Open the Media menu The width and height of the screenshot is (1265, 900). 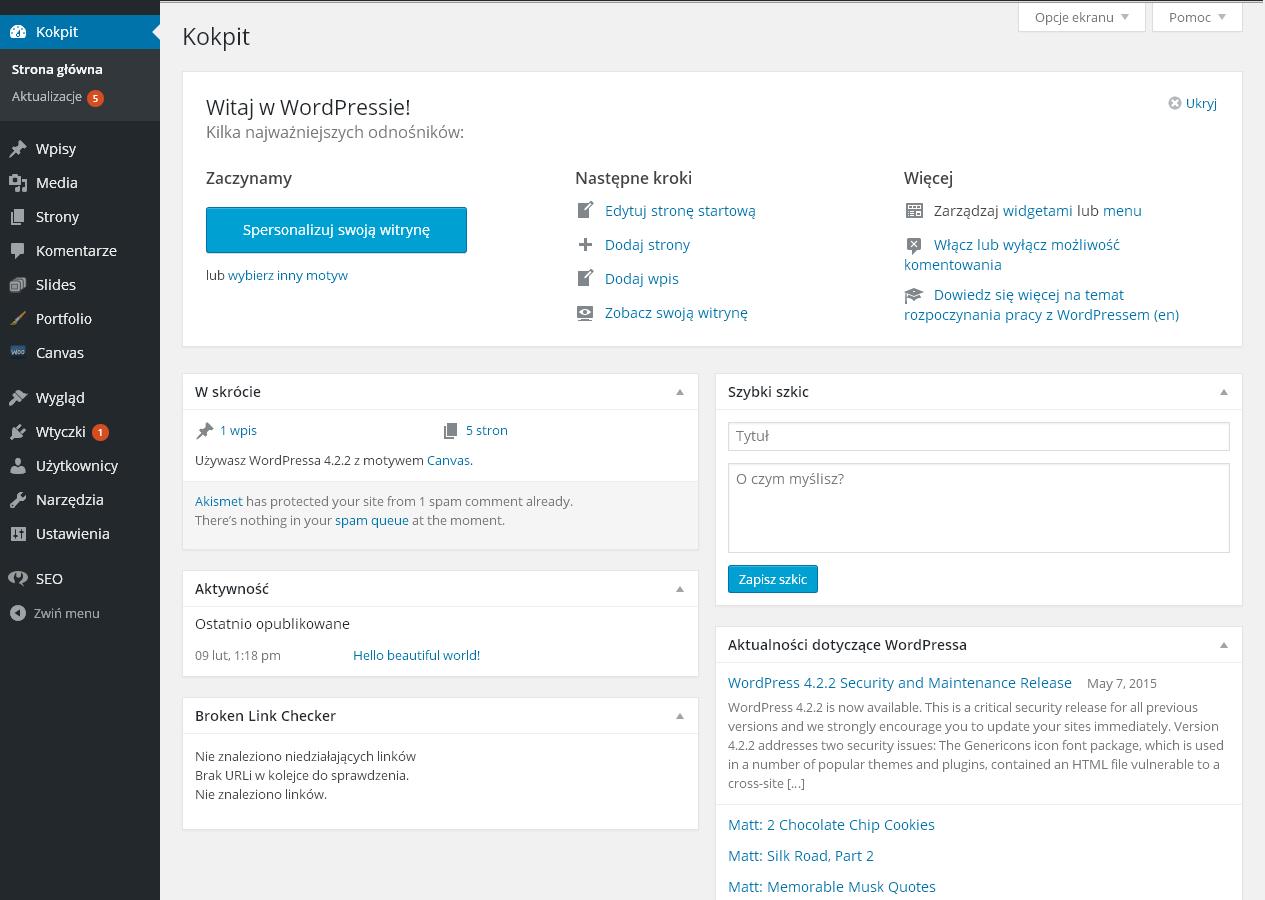pyautogui.click(x=80, y=183)
